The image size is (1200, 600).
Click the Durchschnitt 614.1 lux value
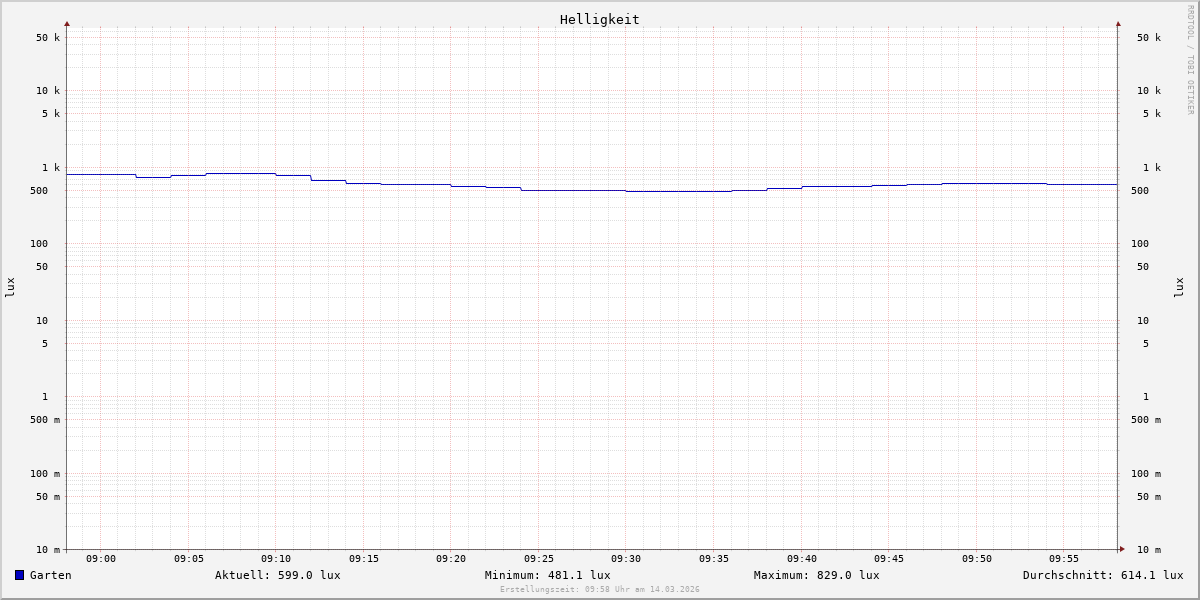1102,575
